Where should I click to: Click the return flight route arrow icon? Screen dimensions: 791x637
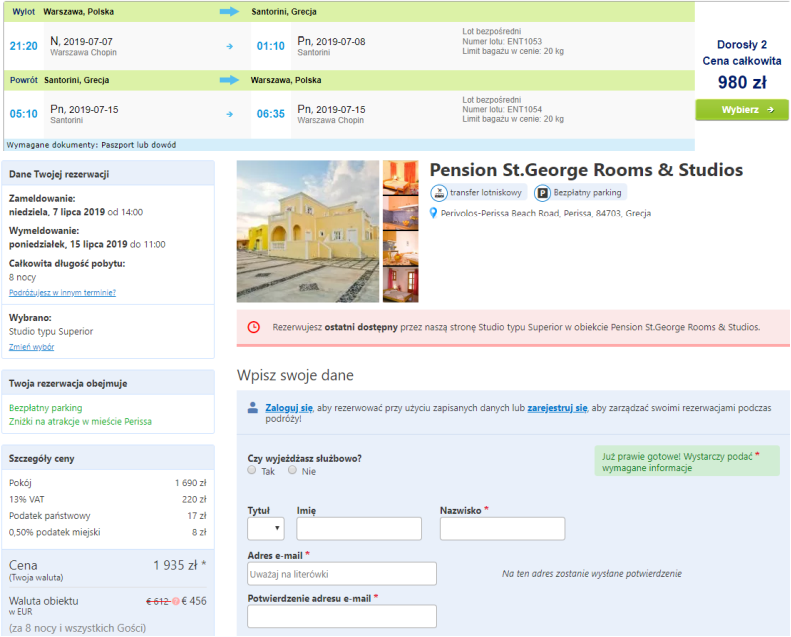(x=230, y=80)
